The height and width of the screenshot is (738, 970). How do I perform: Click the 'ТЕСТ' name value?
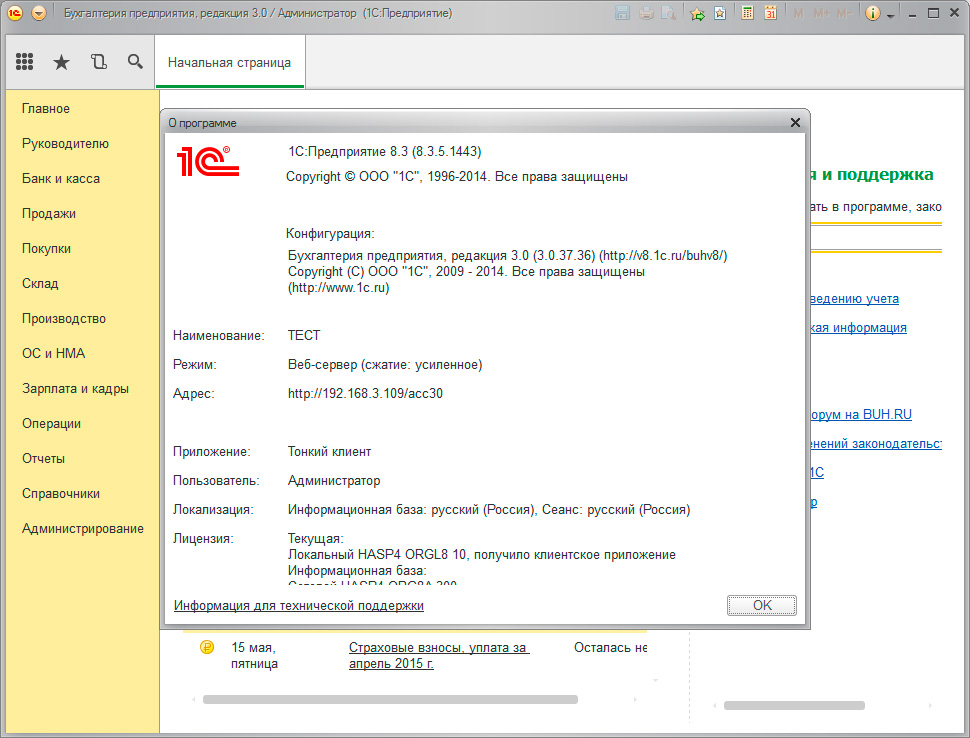click(304, 335)
